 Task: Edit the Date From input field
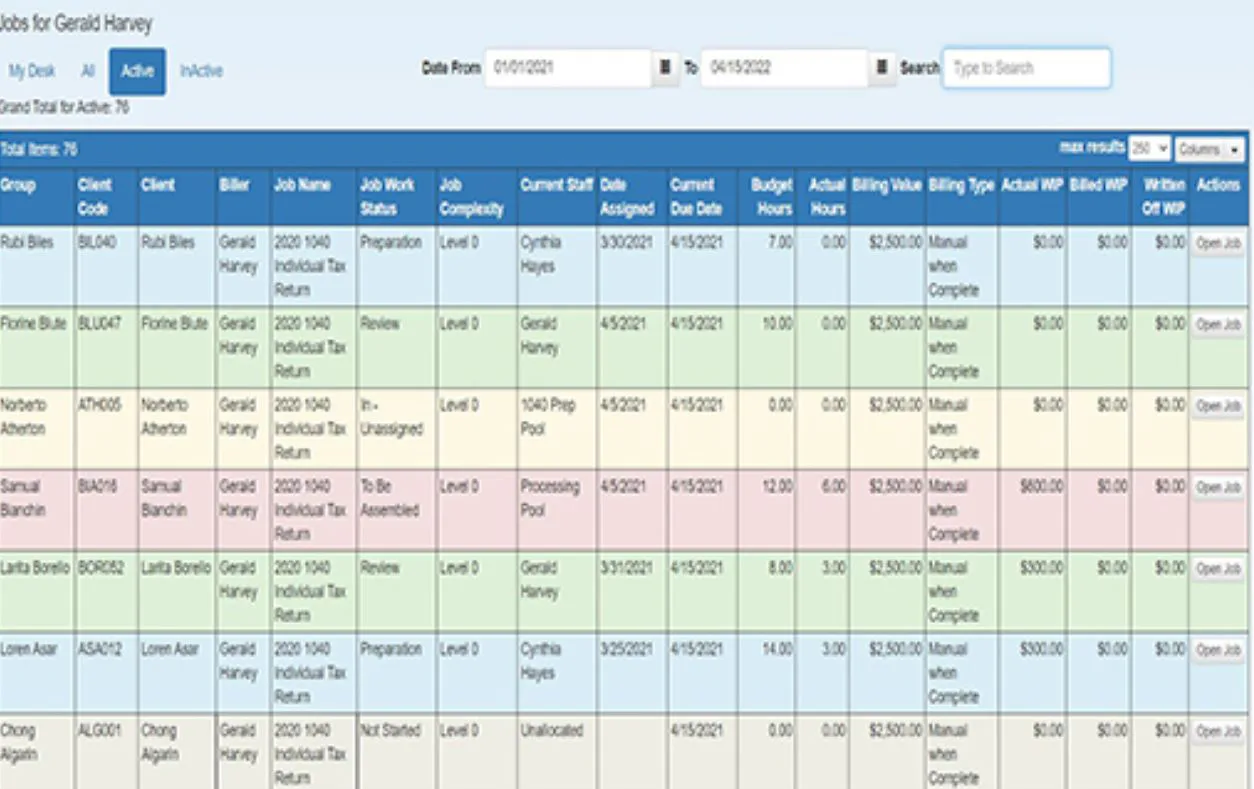(x=569, y=68)
